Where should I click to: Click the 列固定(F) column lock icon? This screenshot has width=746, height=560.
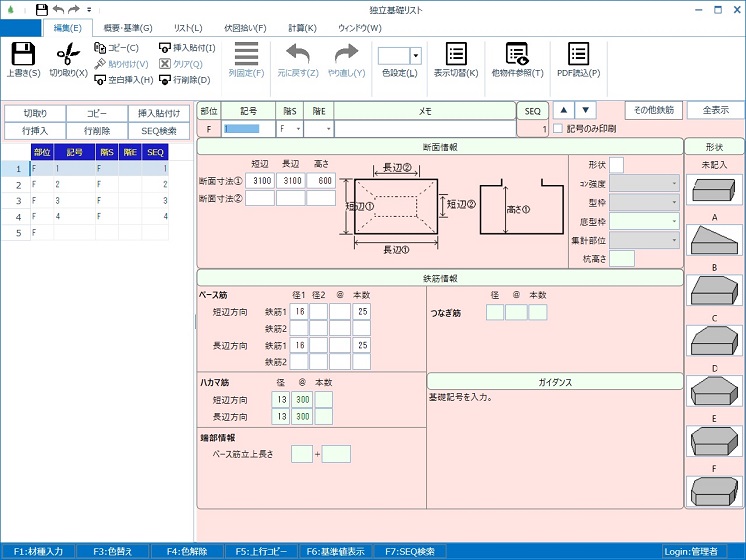click(x=246, y=54)
